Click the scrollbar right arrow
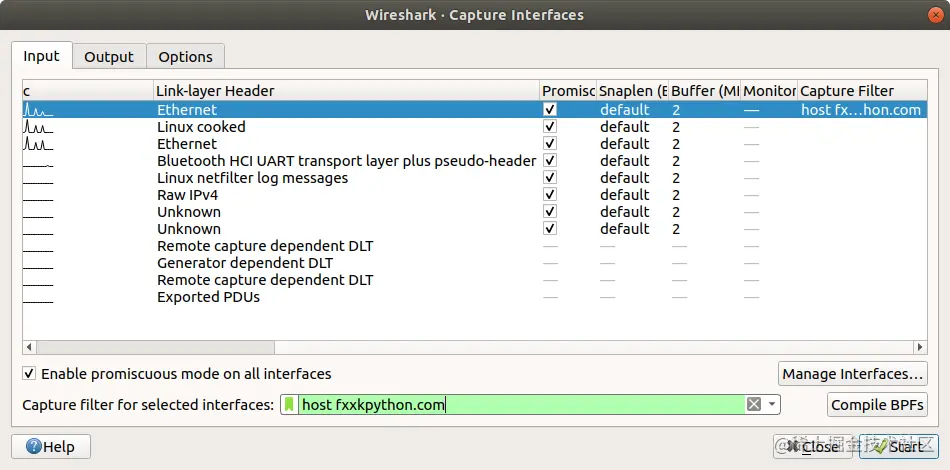The height and width of the screenshot is (470, 950). click(920, 348)
